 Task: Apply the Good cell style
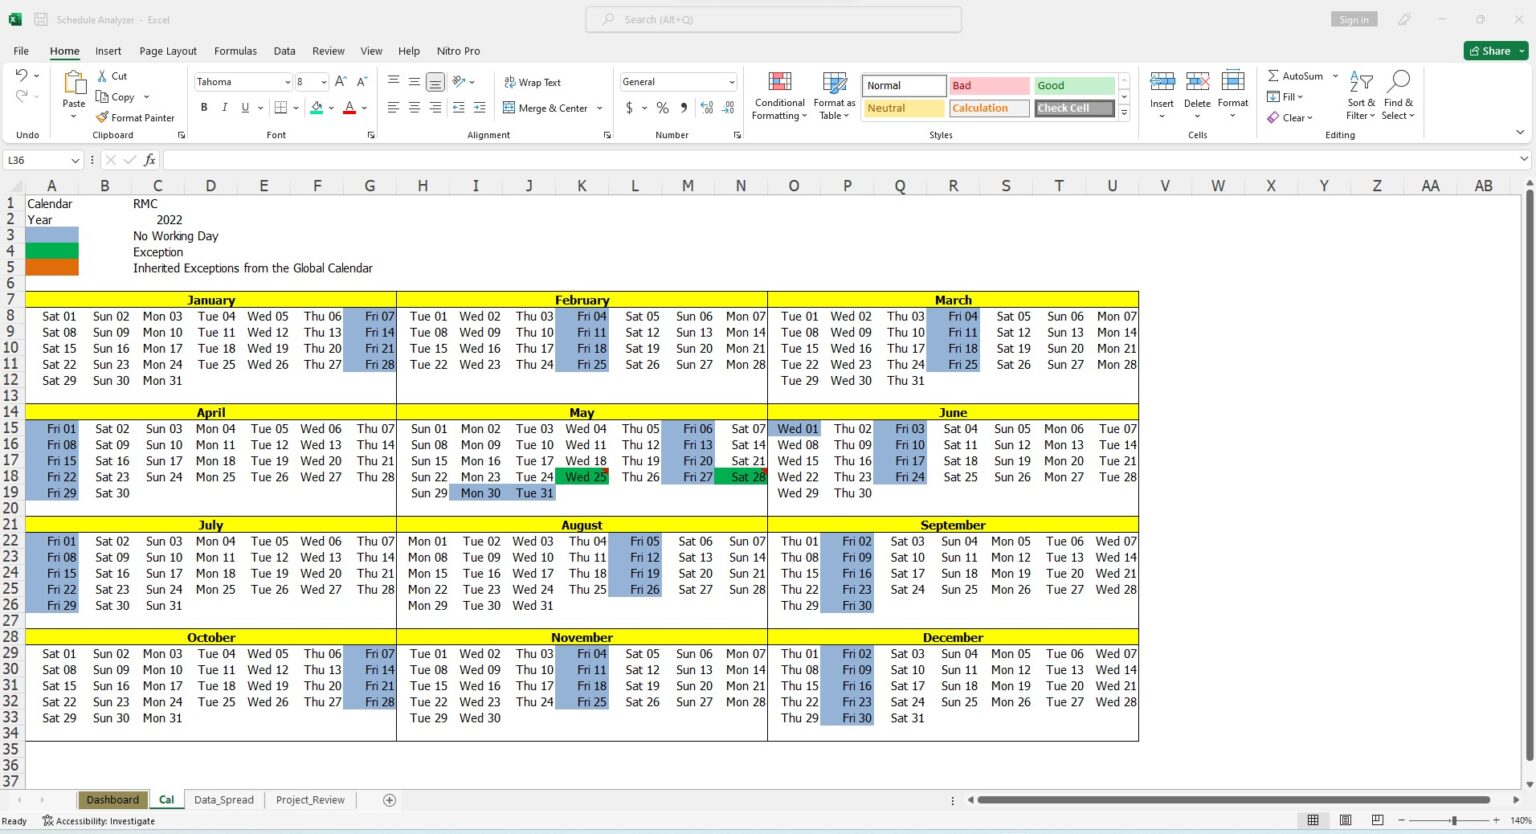click(1074, 85)
